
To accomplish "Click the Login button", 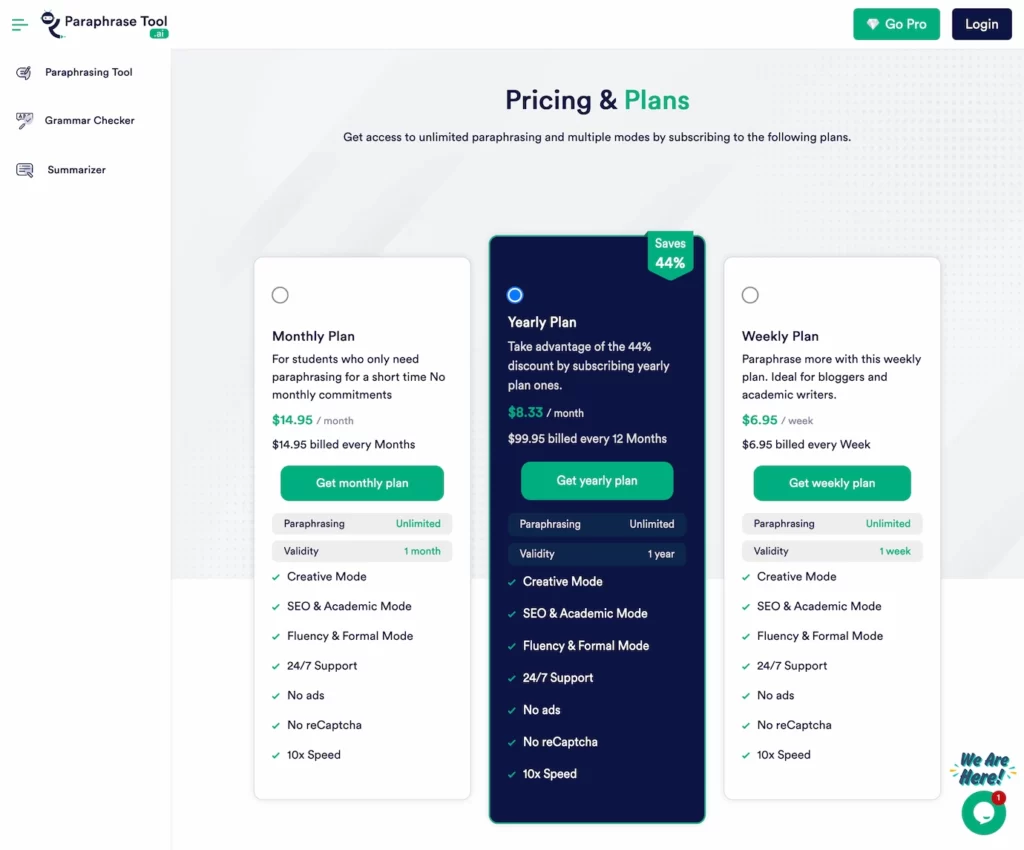I will [x=981, y=24].
